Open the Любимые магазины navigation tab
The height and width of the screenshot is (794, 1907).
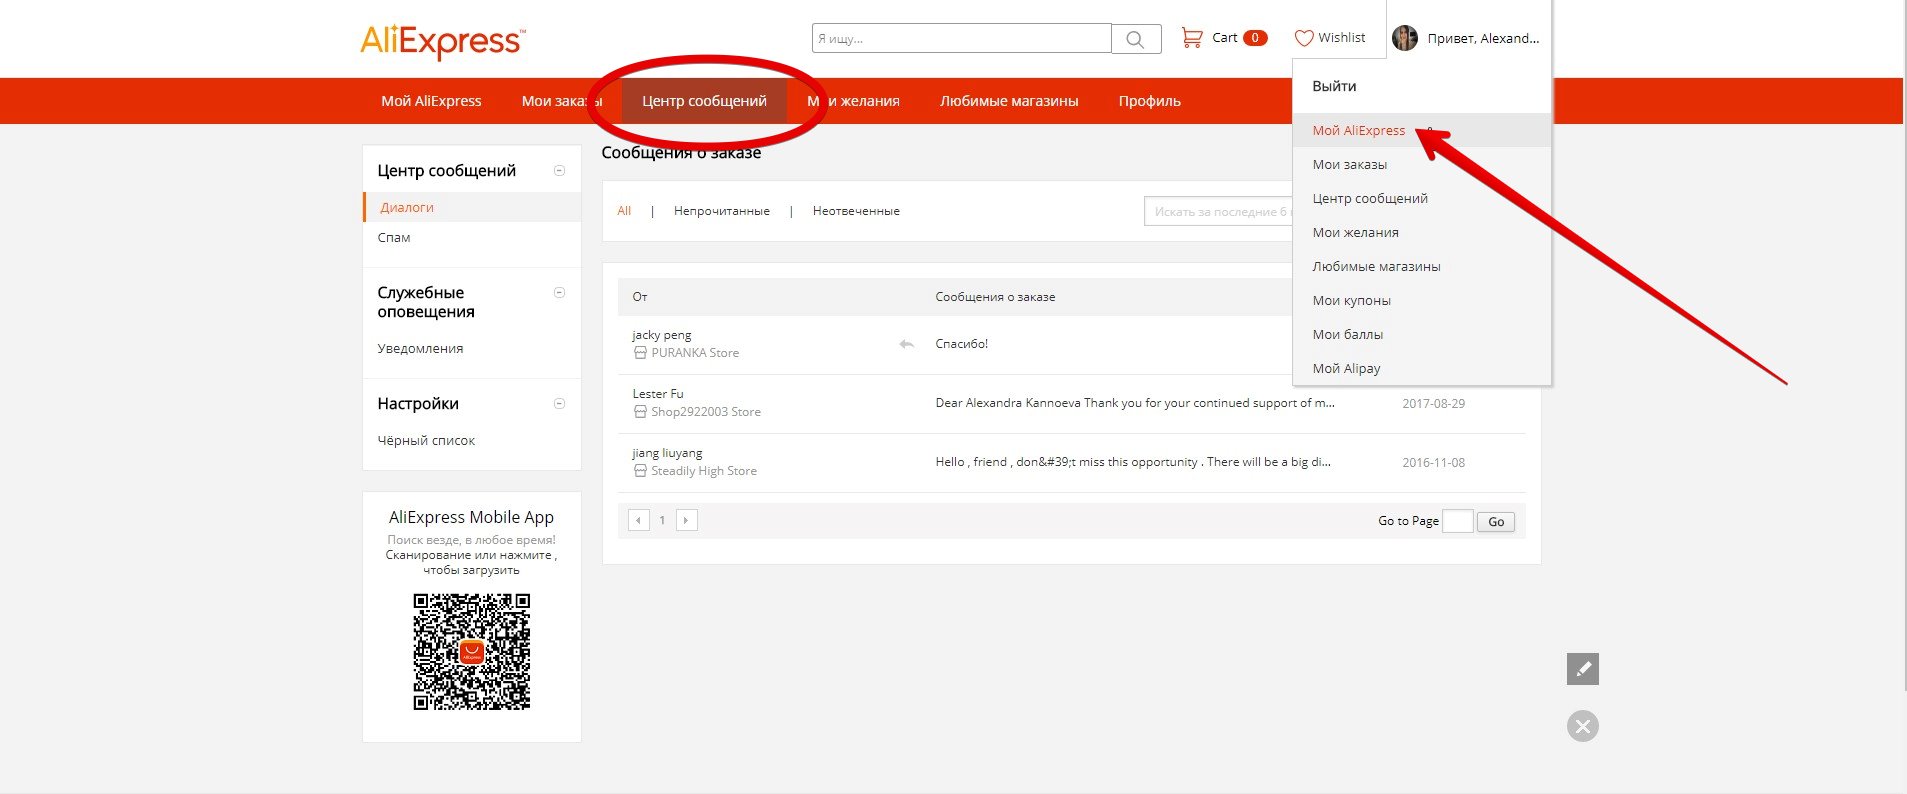tap(1009, 101)
